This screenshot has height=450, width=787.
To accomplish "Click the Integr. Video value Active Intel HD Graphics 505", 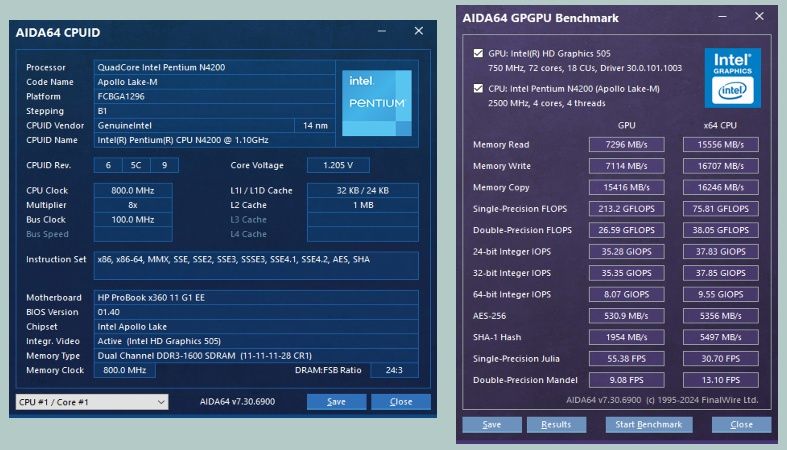I will [256, 341].
